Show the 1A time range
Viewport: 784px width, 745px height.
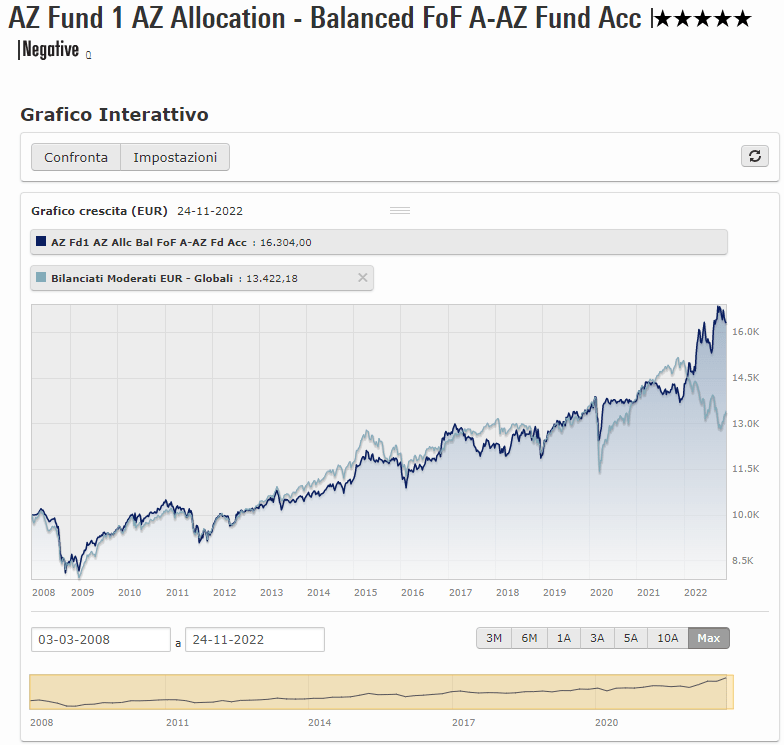563,638
